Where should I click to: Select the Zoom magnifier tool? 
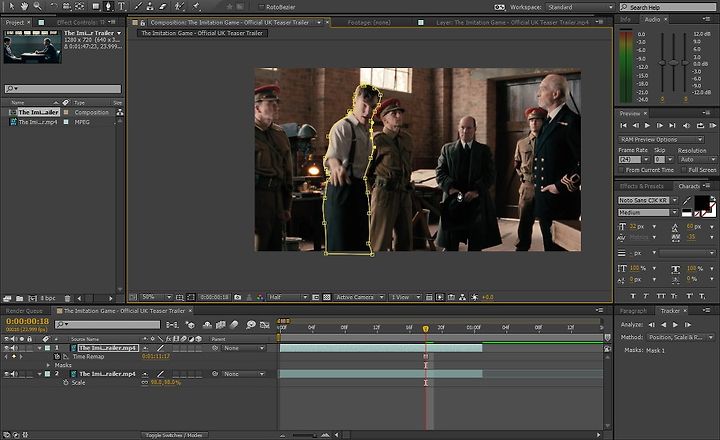37,6
